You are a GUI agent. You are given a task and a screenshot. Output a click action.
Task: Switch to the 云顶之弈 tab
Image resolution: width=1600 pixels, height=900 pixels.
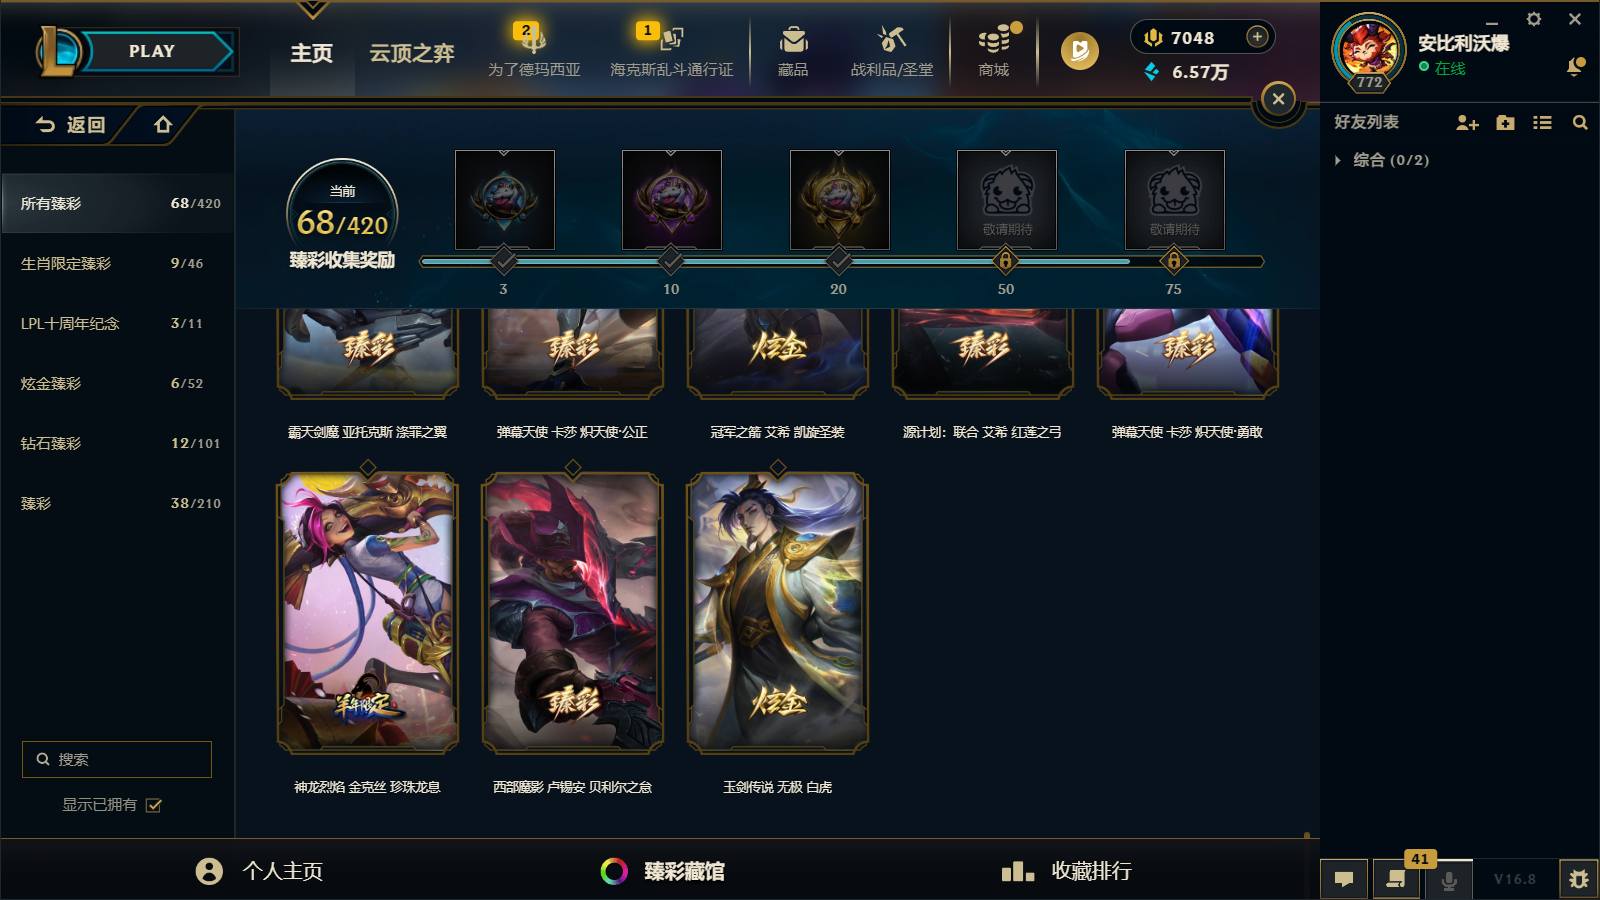click(412, 53)
